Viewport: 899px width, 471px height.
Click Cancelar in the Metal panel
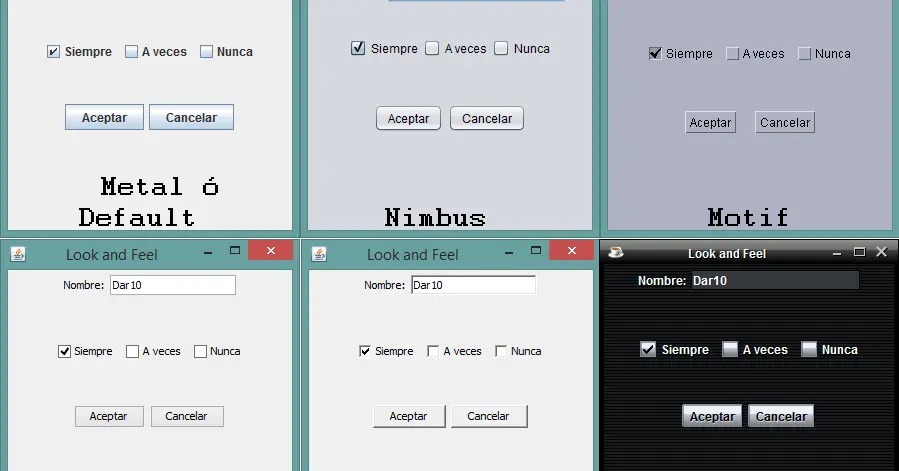point(191,117)
